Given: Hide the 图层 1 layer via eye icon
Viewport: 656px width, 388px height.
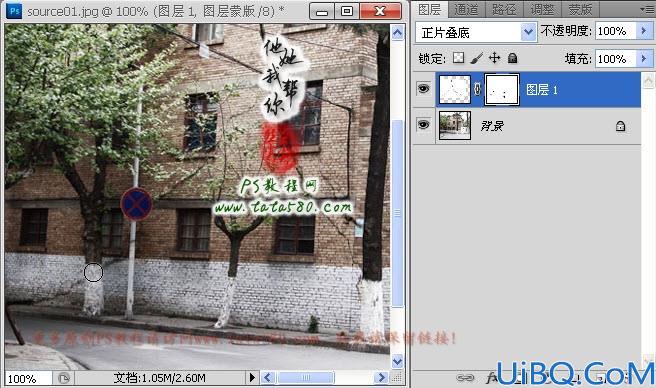Looking at the screenshot, I should click(x=424, y=89).
